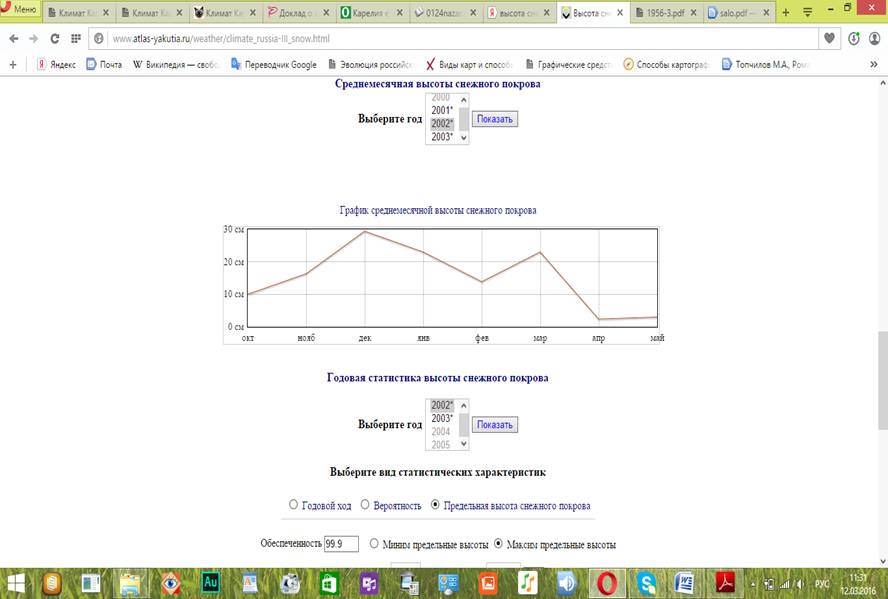This screenshot has height=599, width=888.
Task: Open the volume icon in system tray
Action: click(799, 584)
